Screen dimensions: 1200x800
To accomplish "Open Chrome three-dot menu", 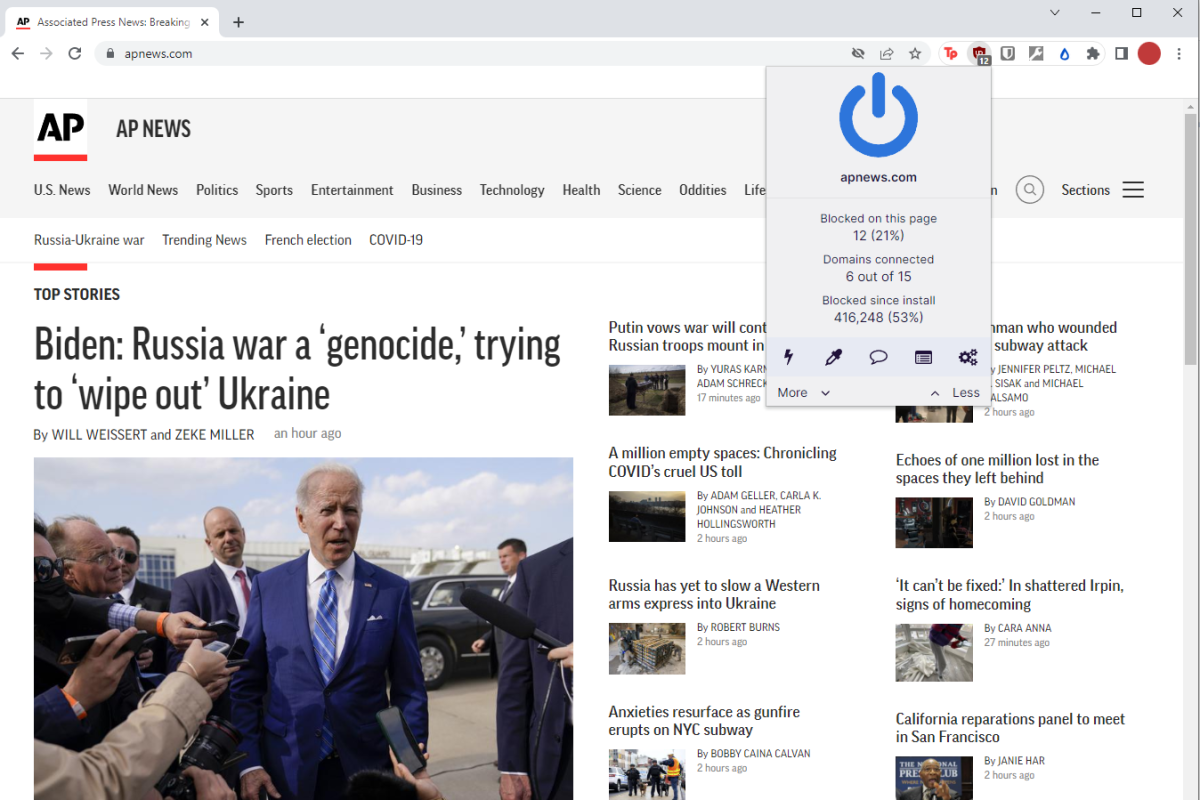I will click(1178, 54).
